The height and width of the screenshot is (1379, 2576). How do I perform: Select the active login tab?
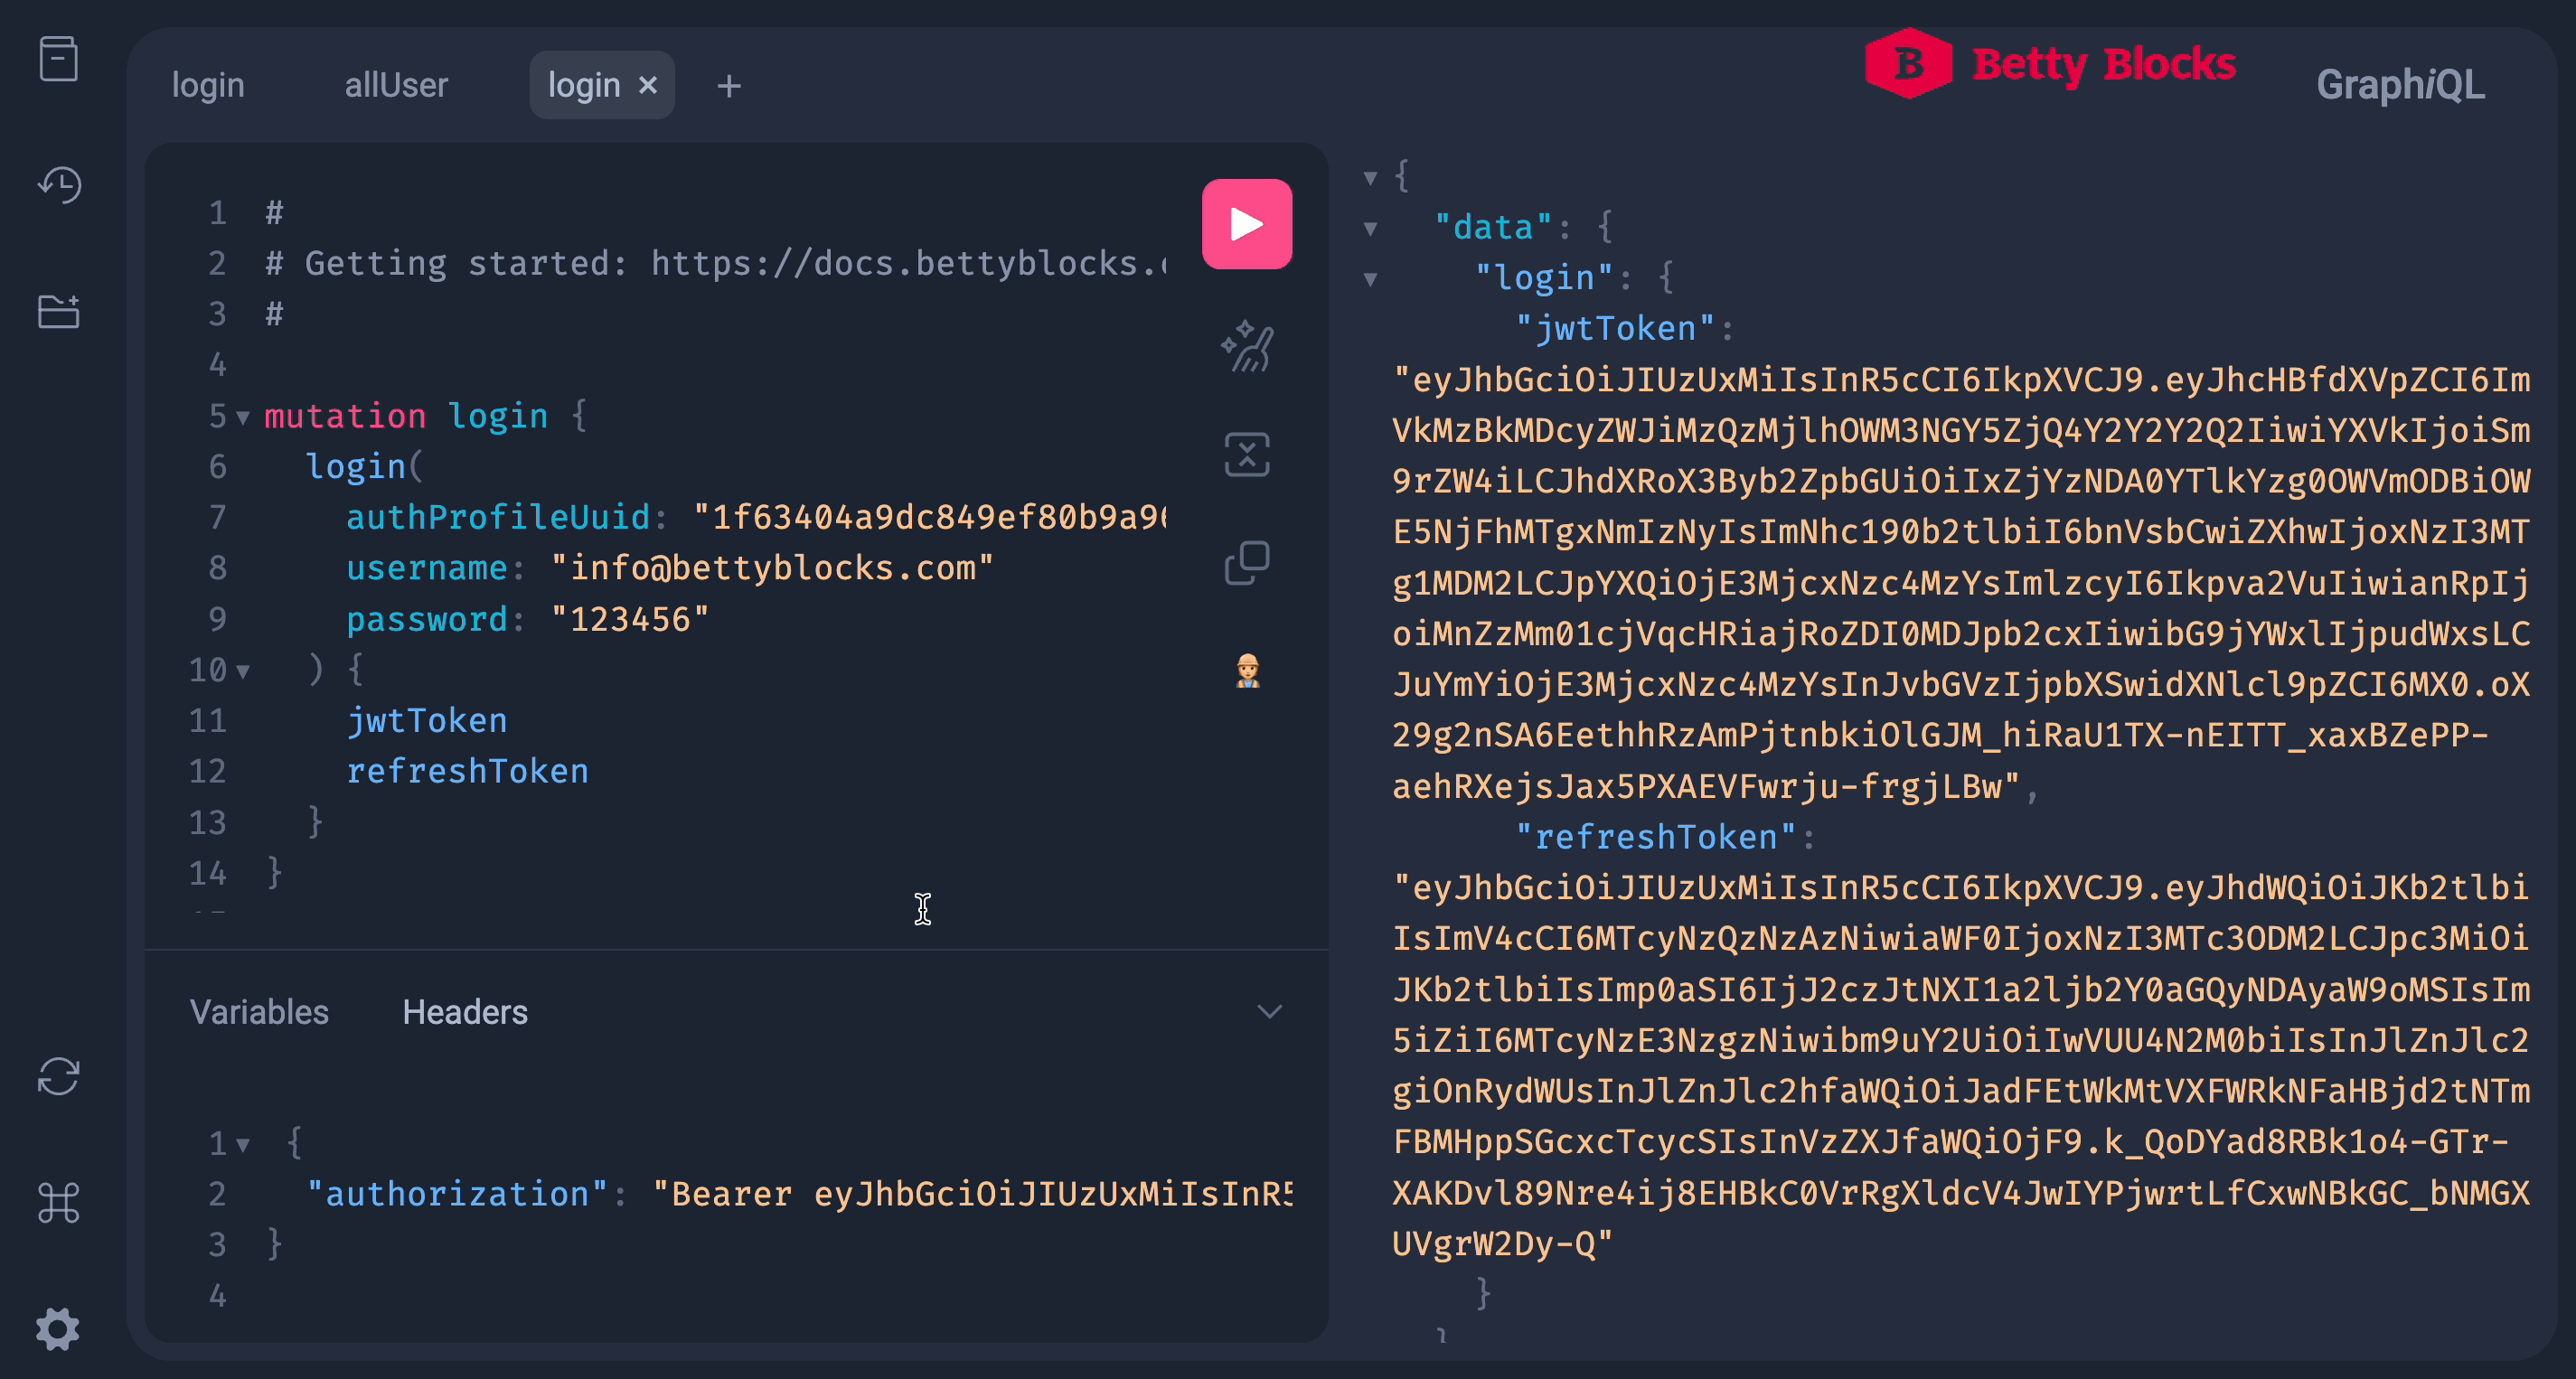point(584,85)
